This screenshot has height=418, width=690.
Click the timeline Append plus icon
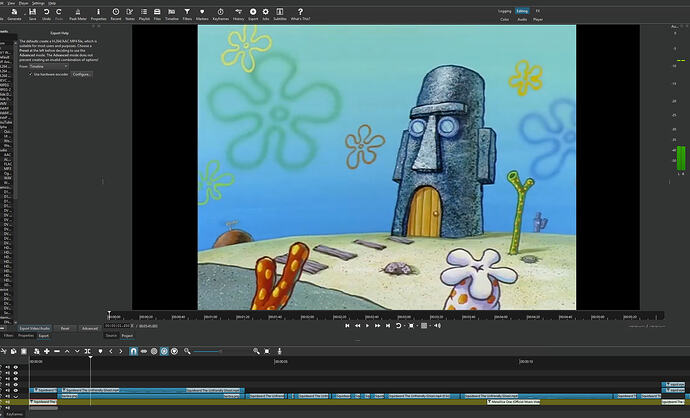(47, 351)
